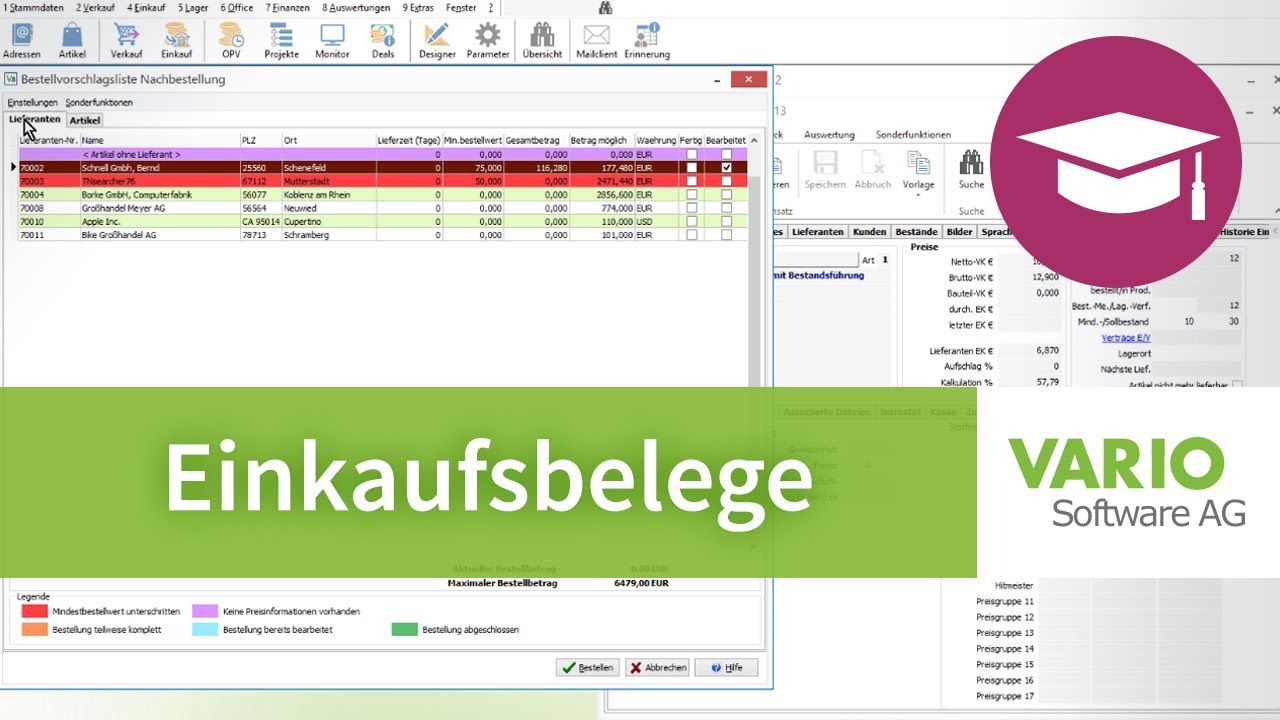Image resolution: width=1280 pixels, height=720 pixels.
Task: Enable Bearbeitet for the 'Artikel ohne Lieferant' row
Action: click(x=726, y=155)
